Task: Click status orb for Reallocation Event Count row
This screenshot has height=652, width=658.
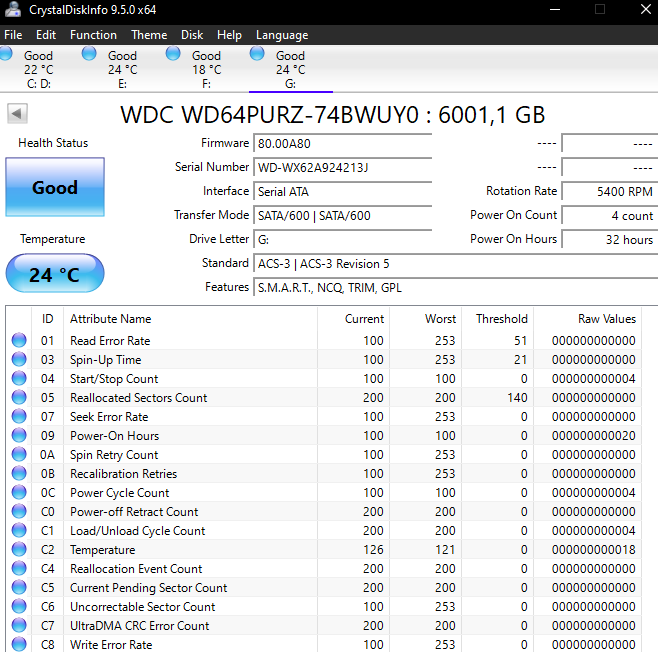Action: pos(19,569)
